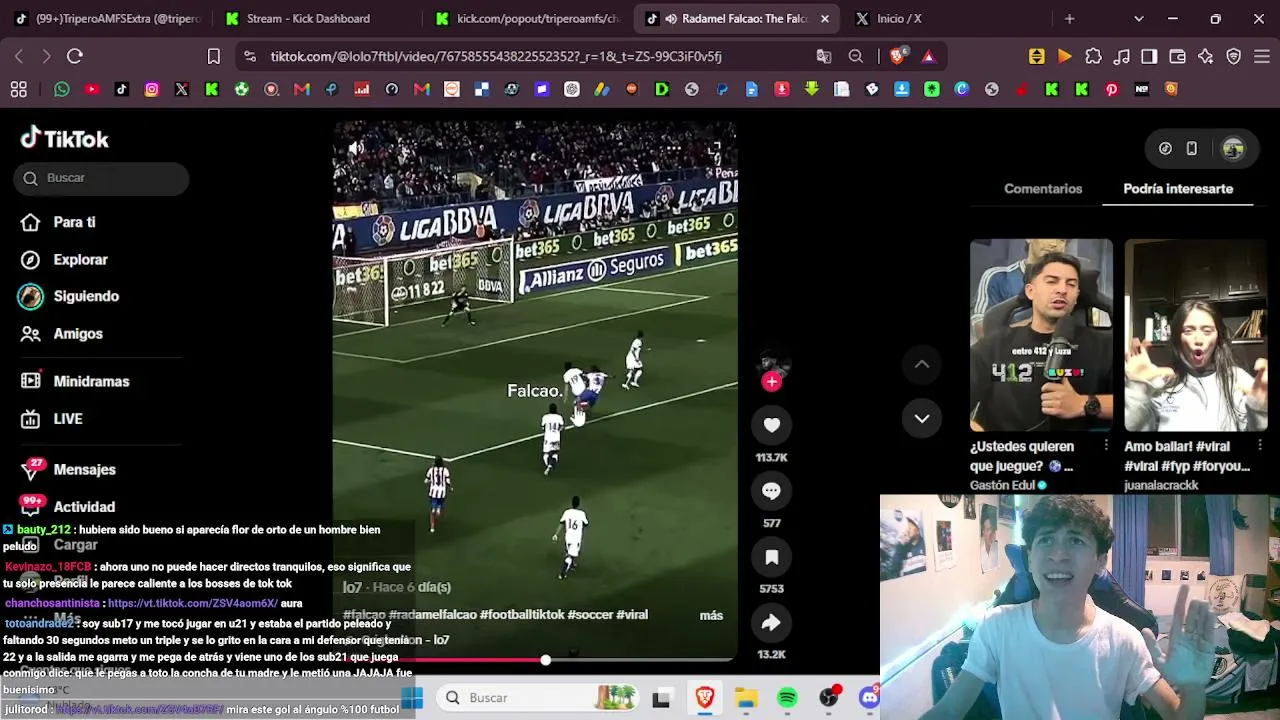The image size is (1280, 720).
Task: Follow the creator with the red plus button
Action: click(771, 381)
